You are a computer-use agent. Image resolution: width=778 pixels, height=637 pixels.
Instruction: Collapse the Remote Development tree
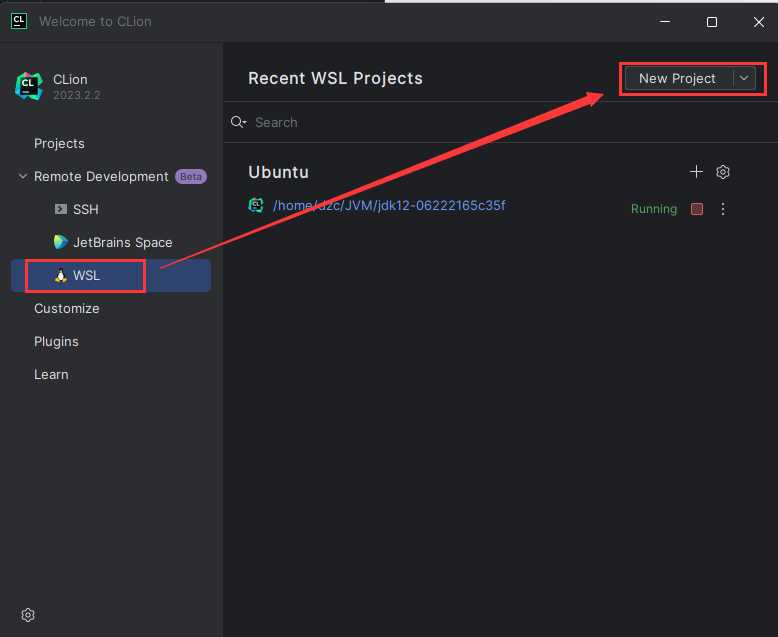pos(23,176)
